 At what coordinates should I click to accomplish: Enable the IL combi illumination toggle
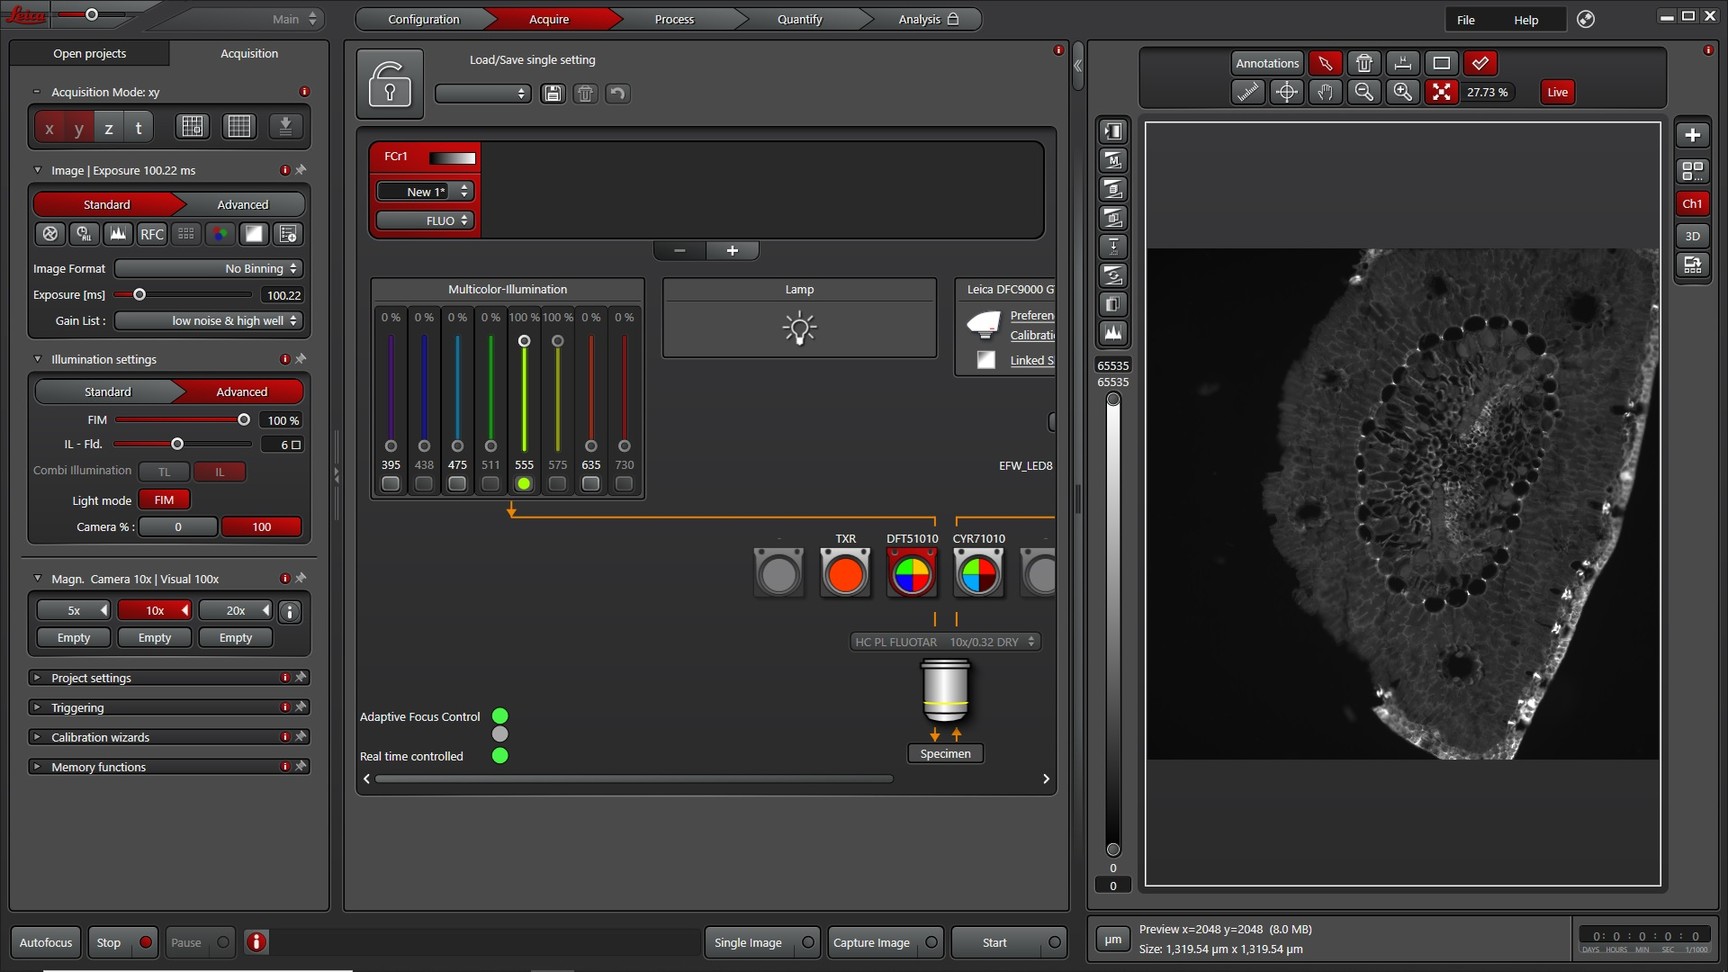click(x=220, y=471)
